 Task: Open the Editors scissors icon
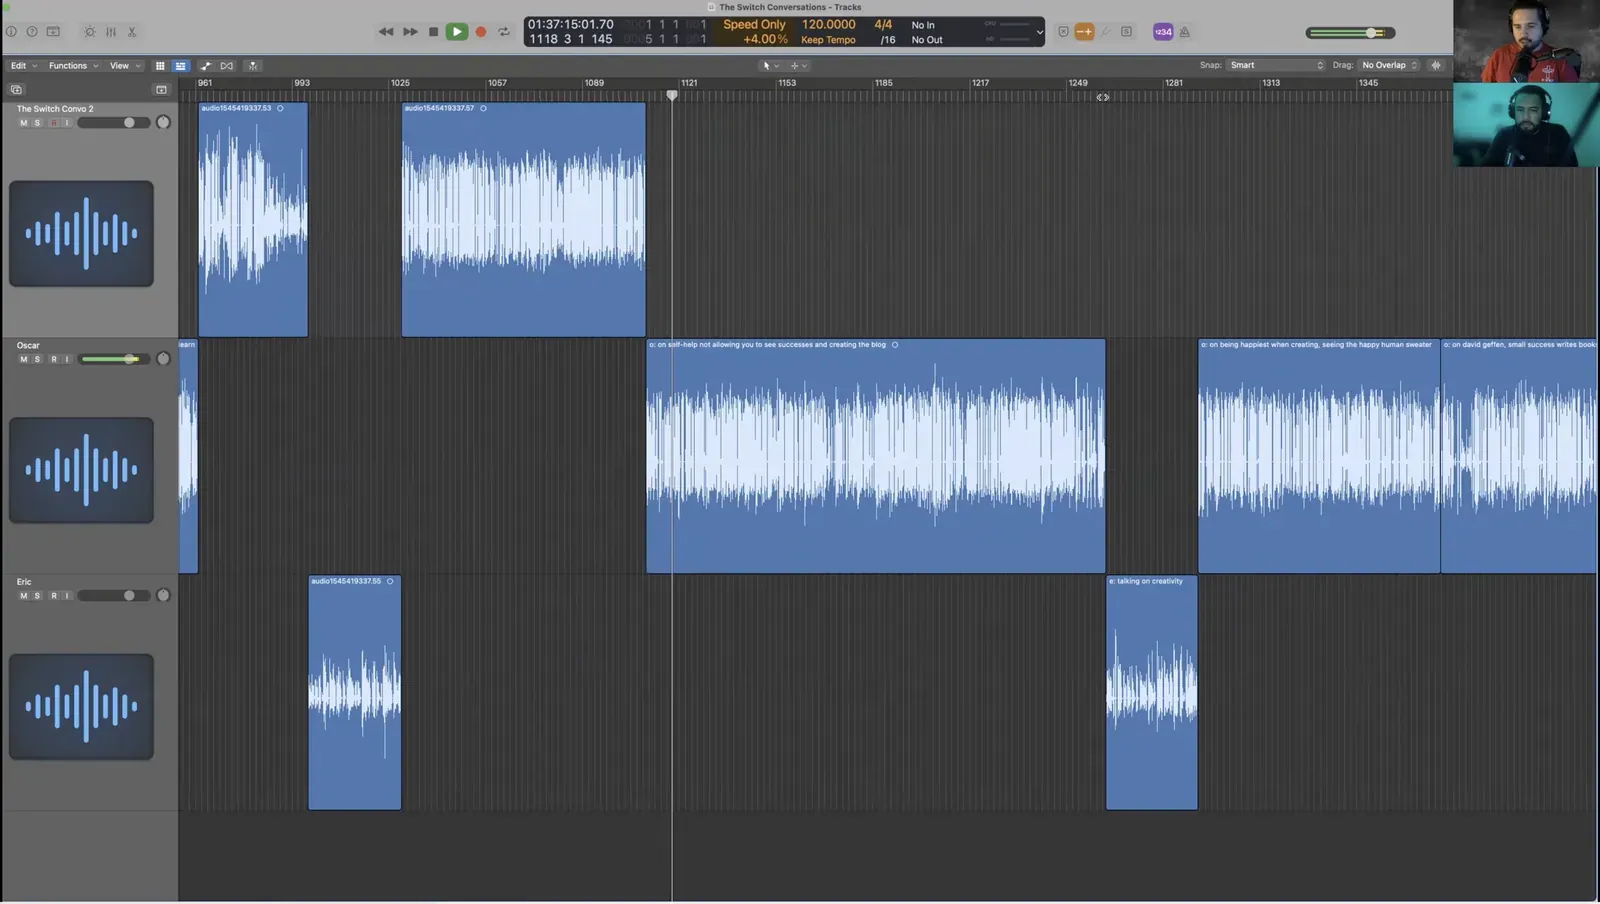(131, 32)
